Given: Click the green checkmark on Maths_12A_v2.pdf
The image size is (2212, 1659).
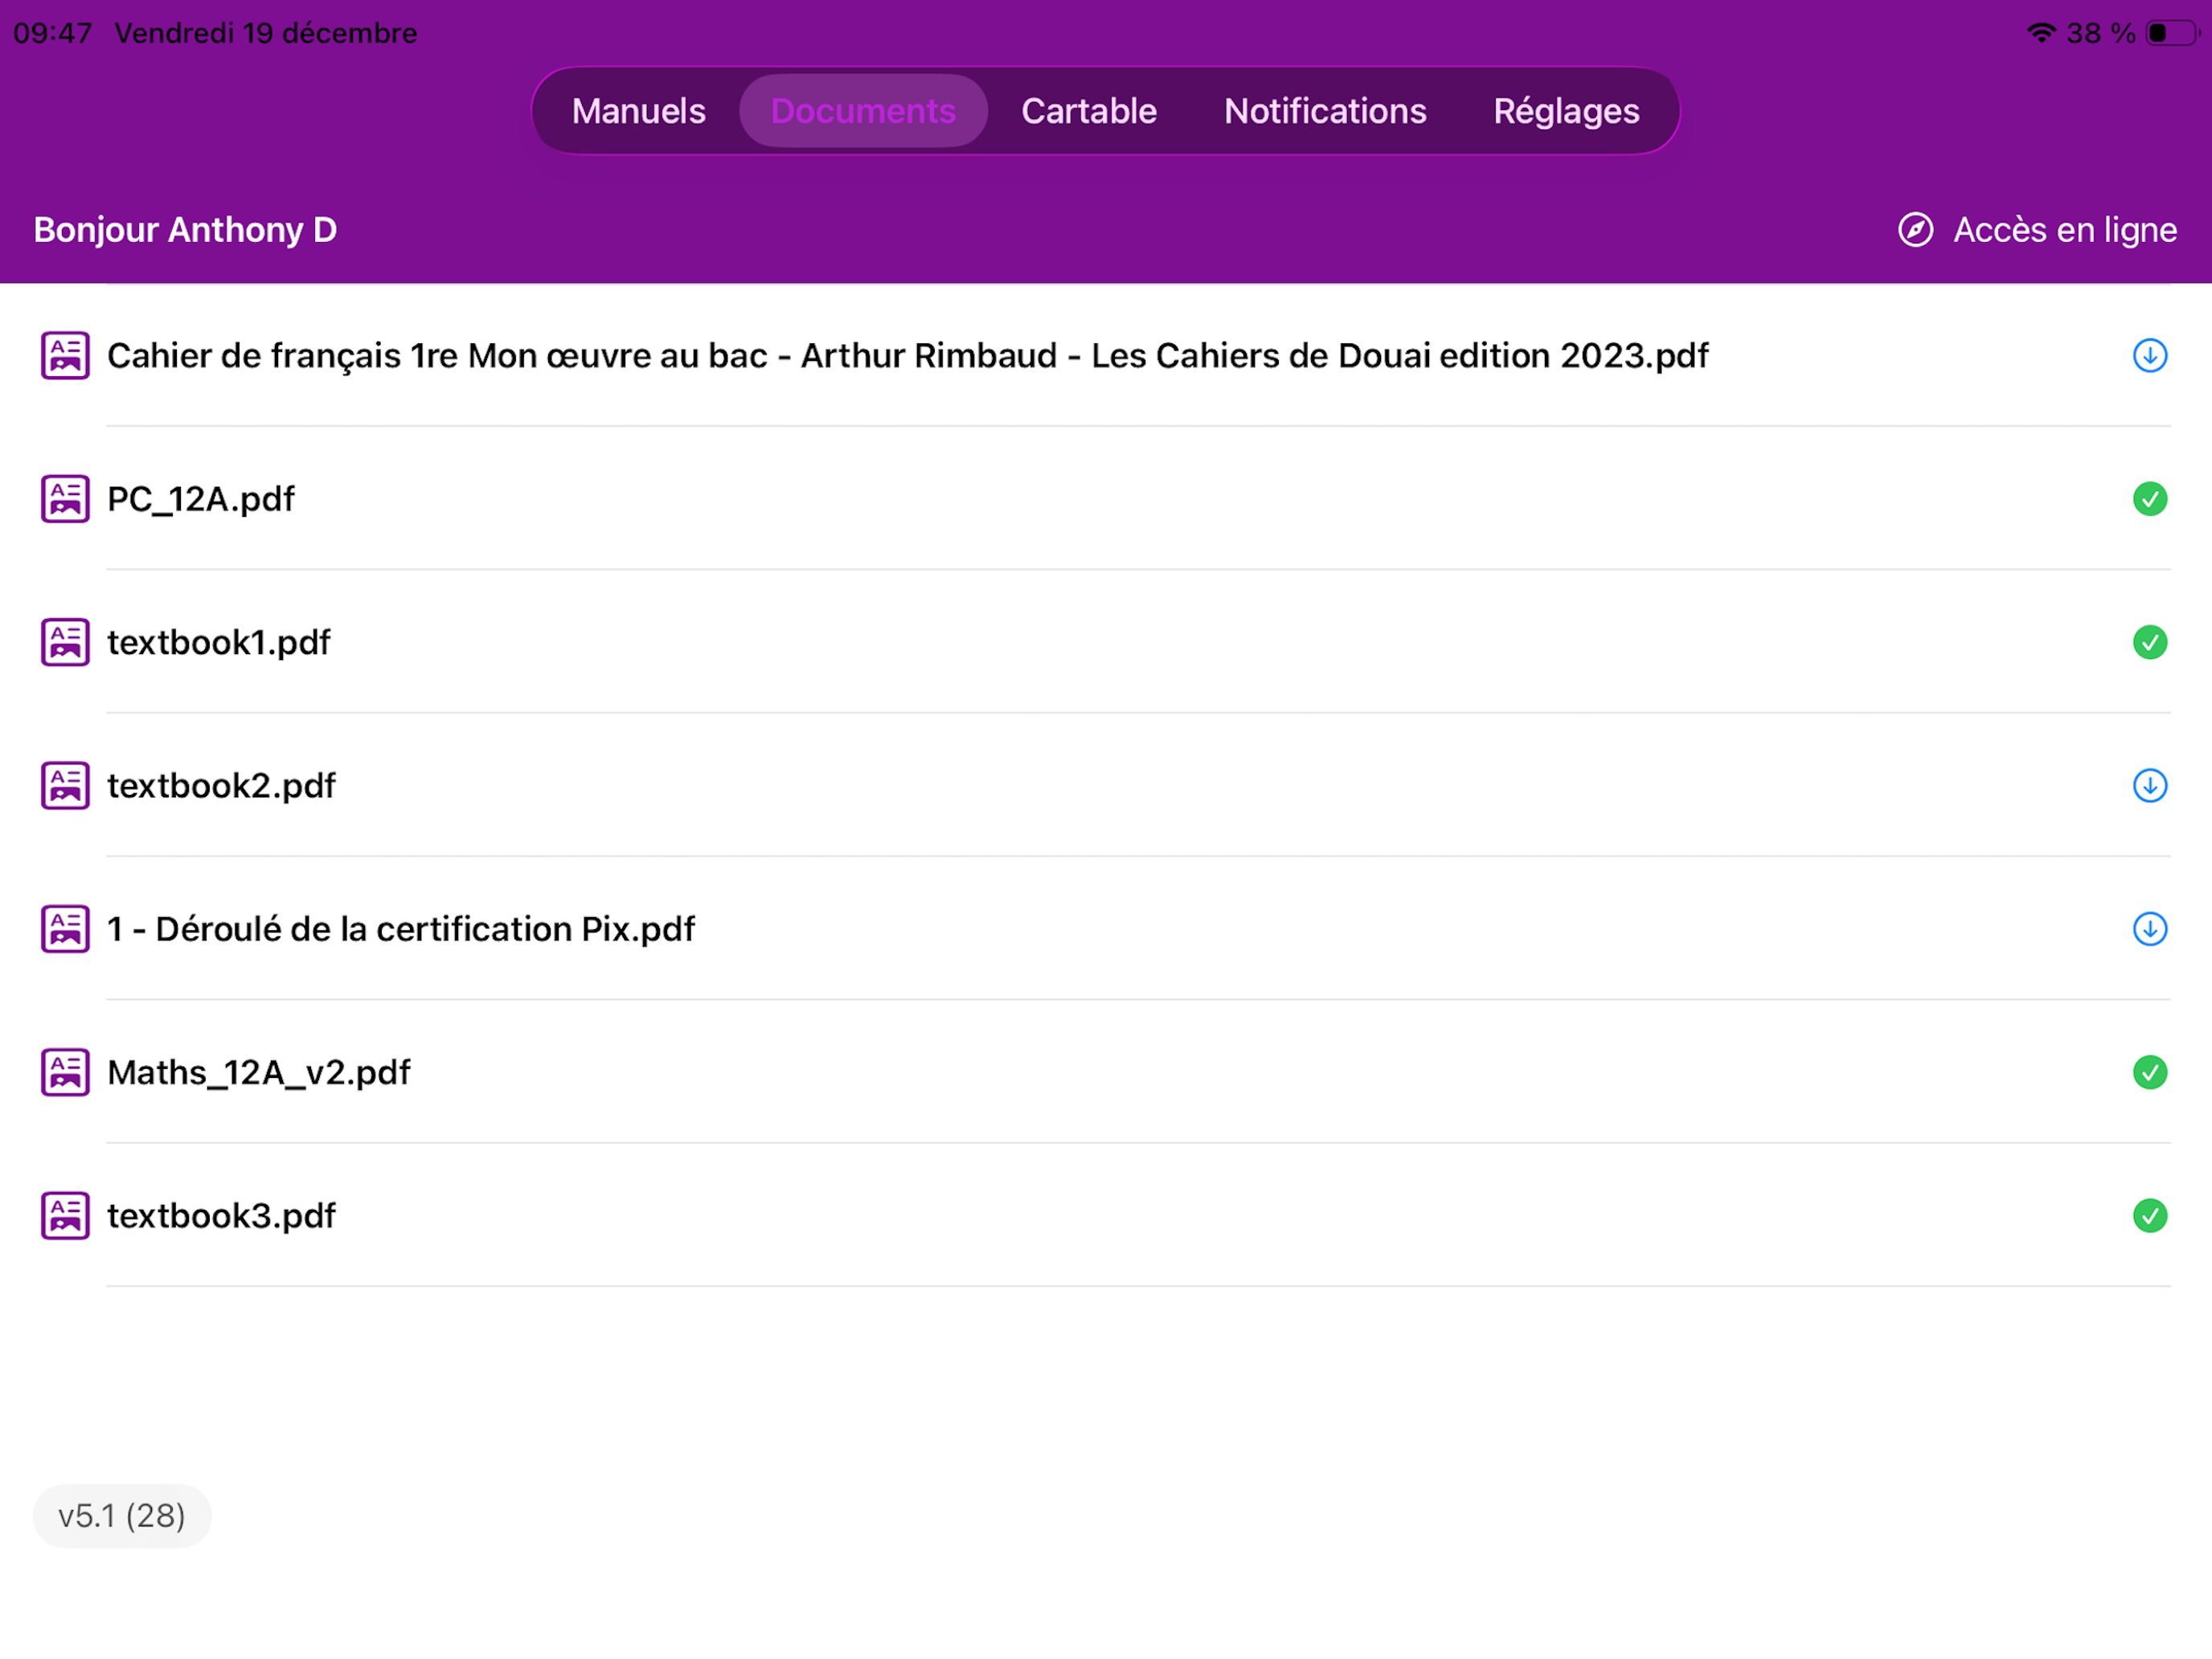Looking at the screenshot, I should [x=2150, y=1072].
